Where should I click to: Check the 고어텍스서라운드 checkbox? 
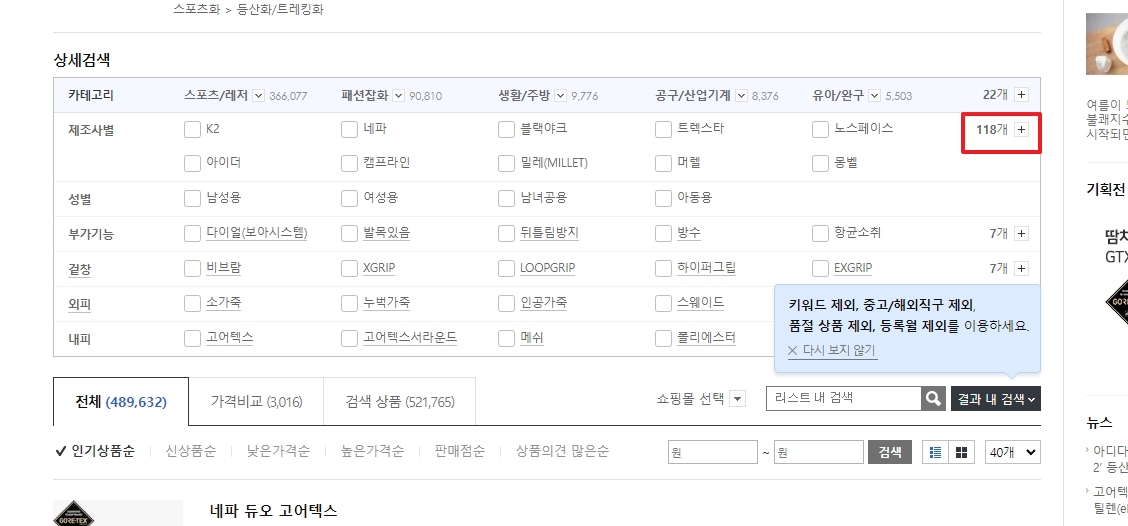point(349,337)
